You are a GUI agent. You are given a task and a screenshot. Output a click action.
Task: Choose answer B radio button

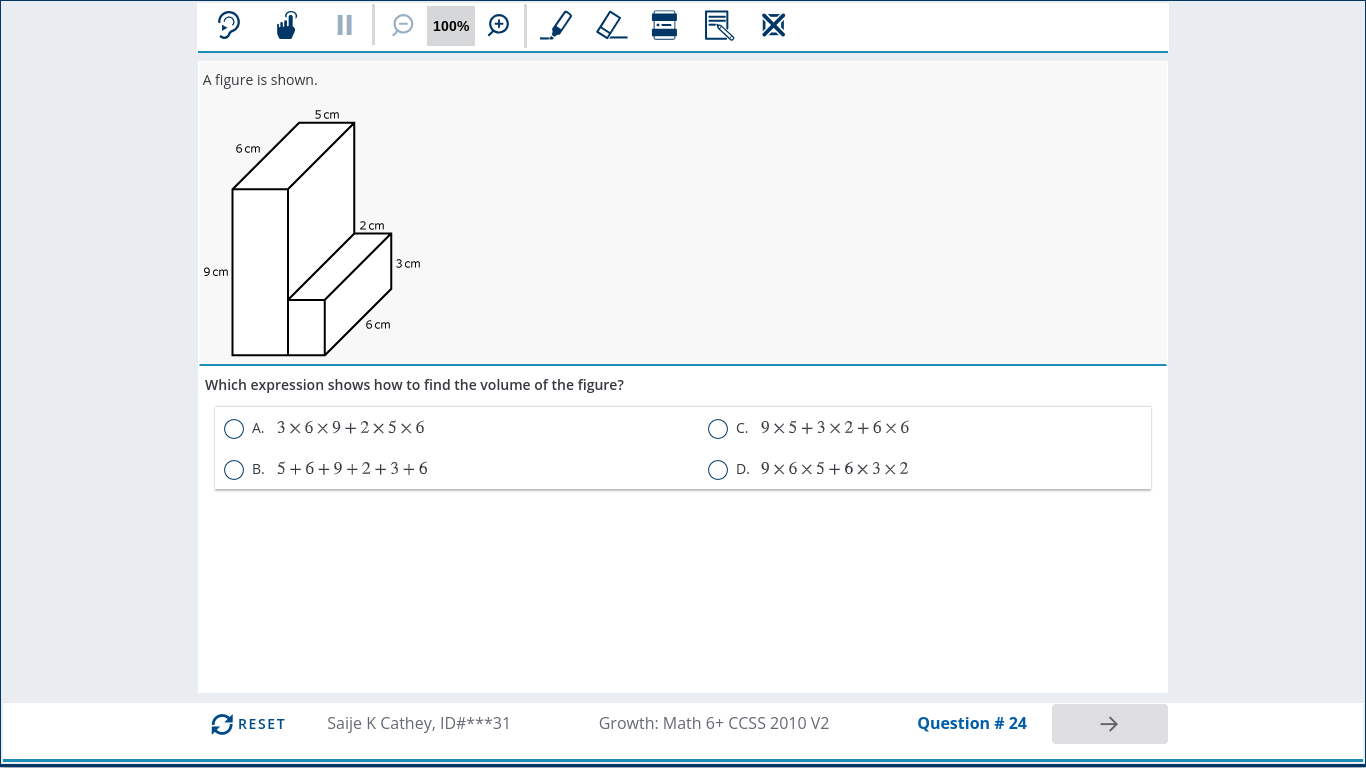coord(234,470)
